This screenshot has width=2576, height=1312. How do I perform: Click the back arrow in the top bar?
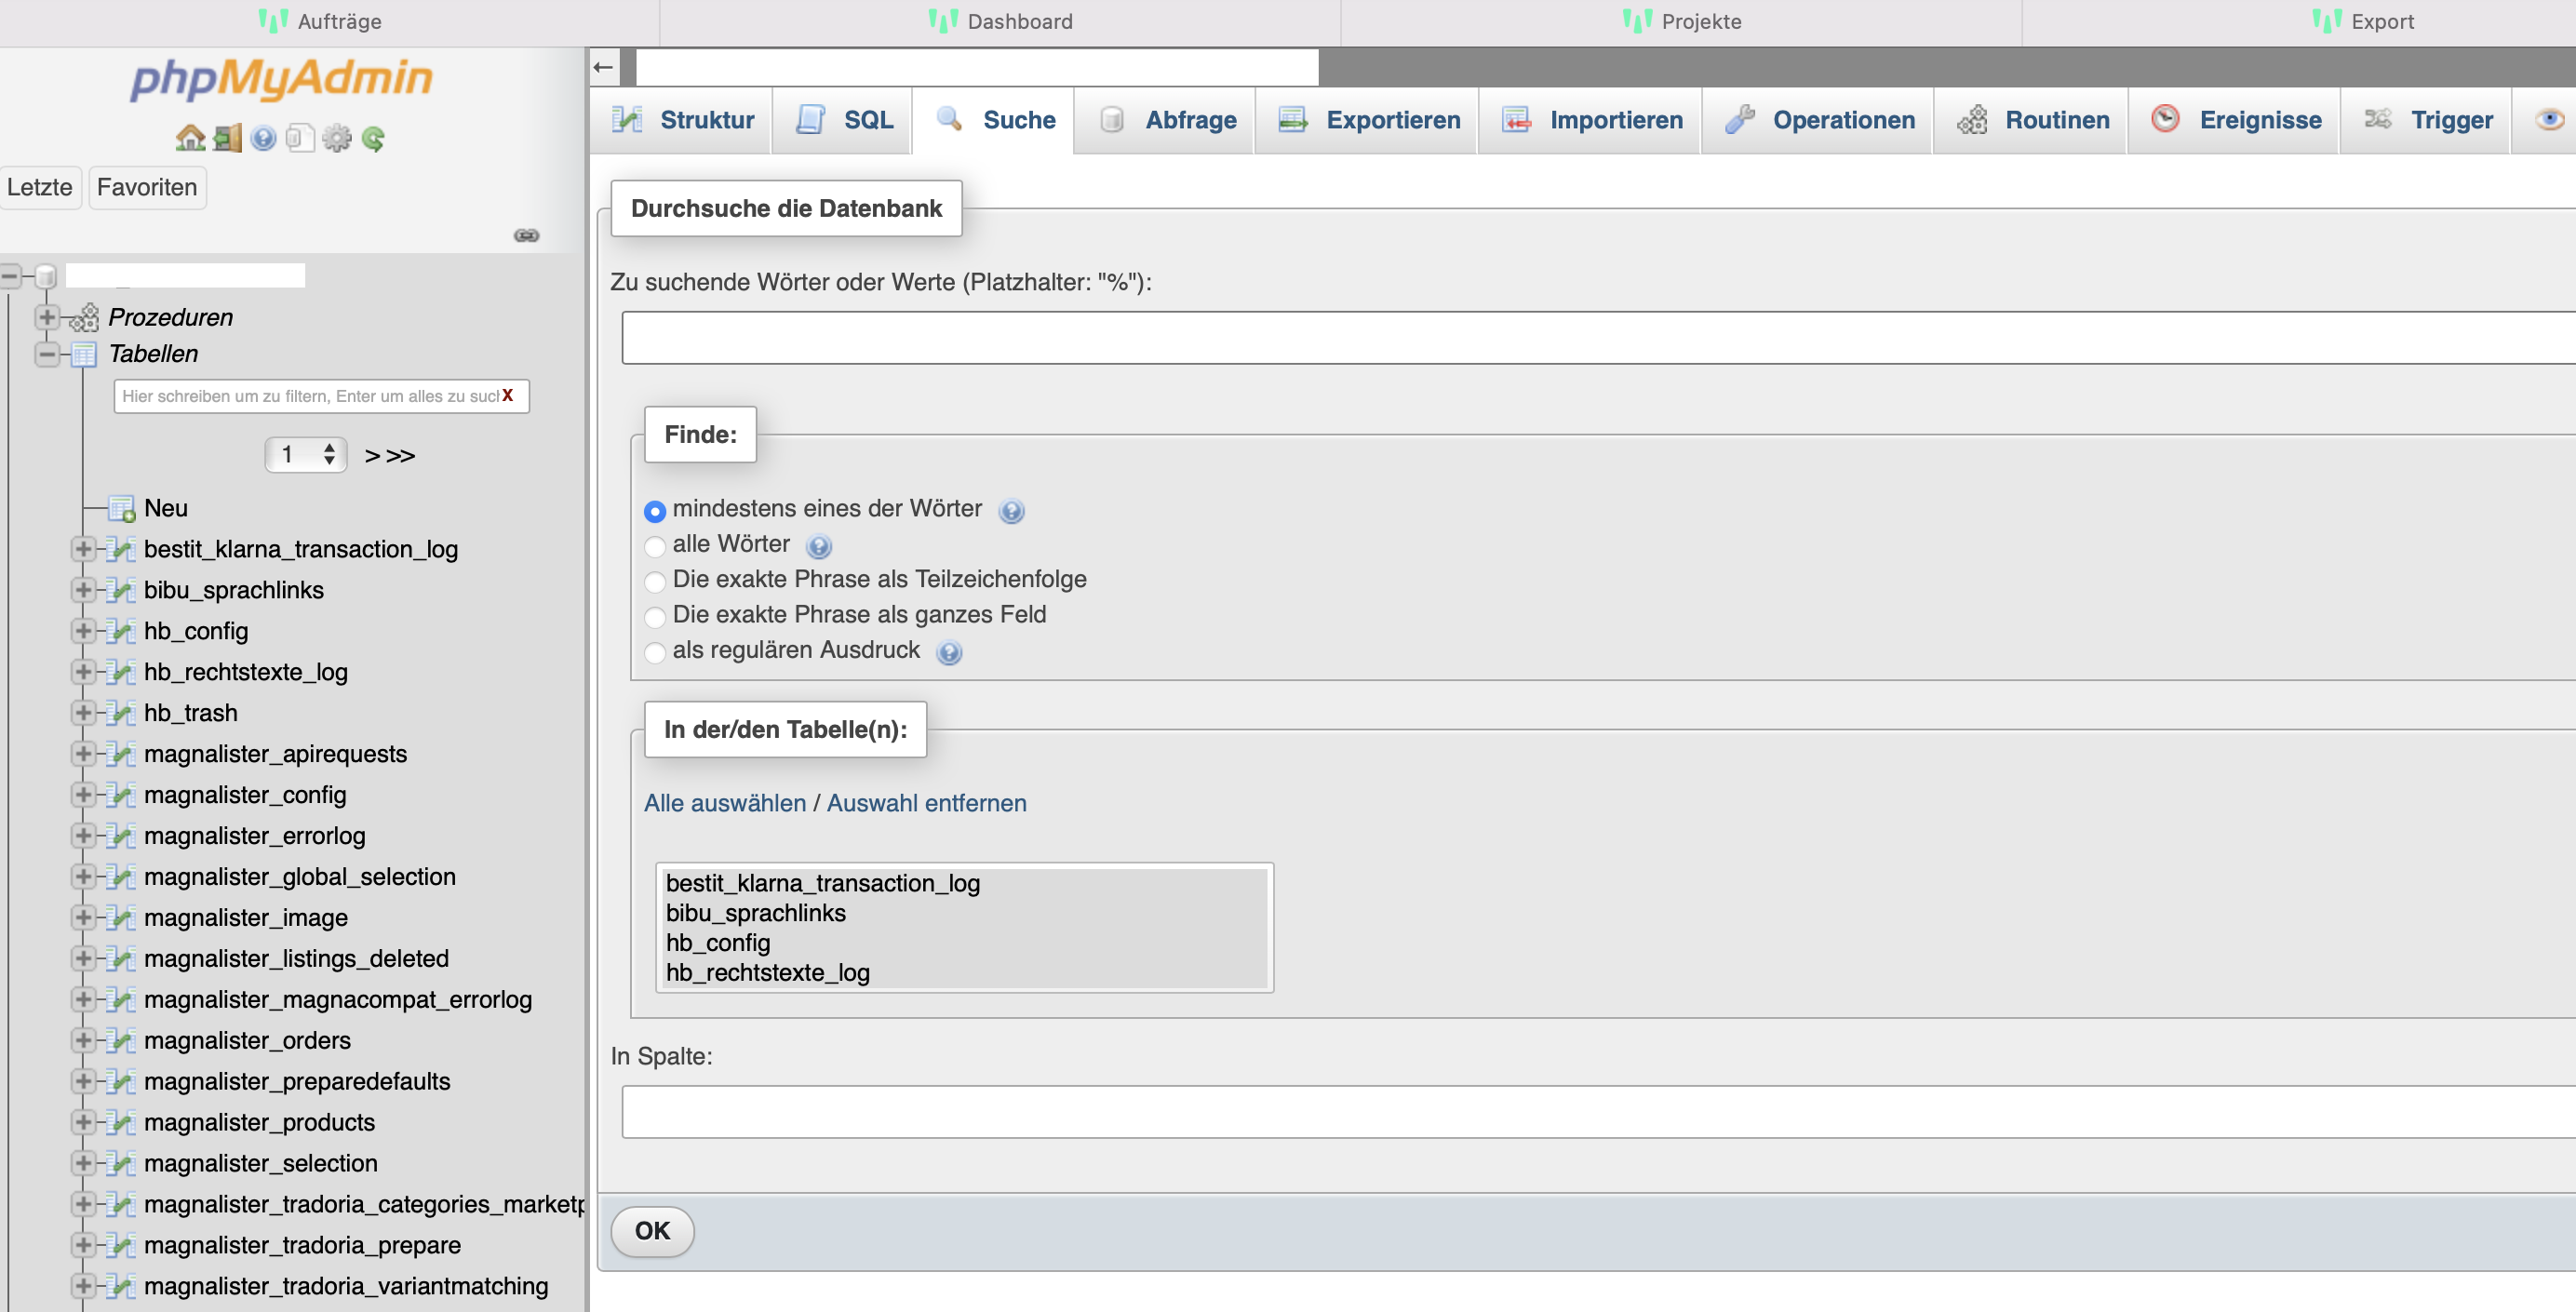[603, 67]
